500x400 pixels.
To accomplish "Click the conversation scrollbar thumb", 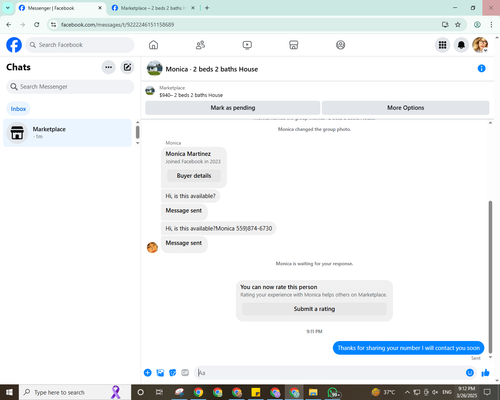I will coord(490,277).
